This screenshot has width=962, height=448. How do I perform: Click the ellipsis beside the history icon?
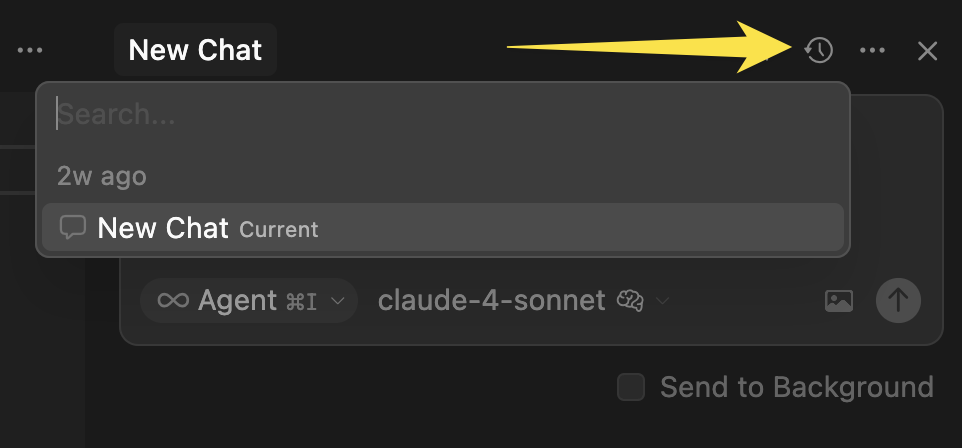[x=872, y=50]
